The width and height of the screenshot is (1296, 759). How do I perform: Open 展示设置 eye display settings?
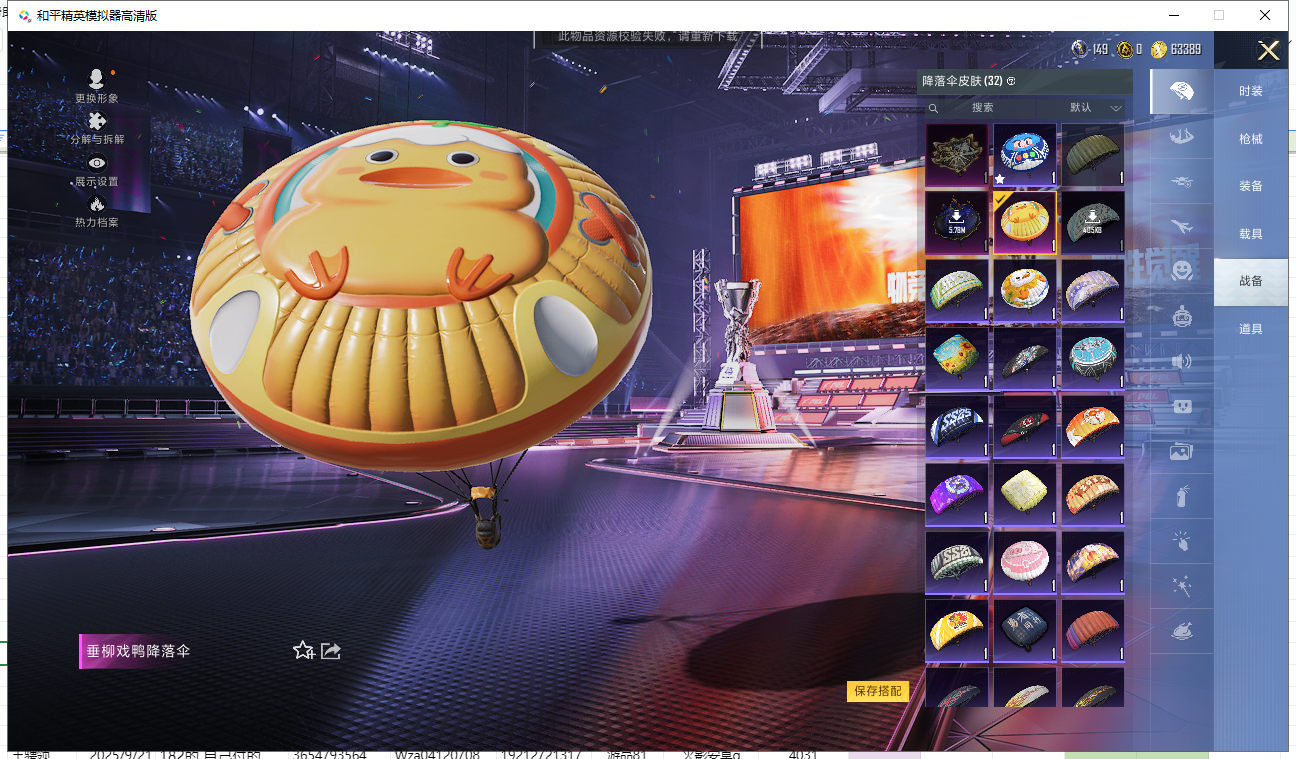click(x=97, y=164)
